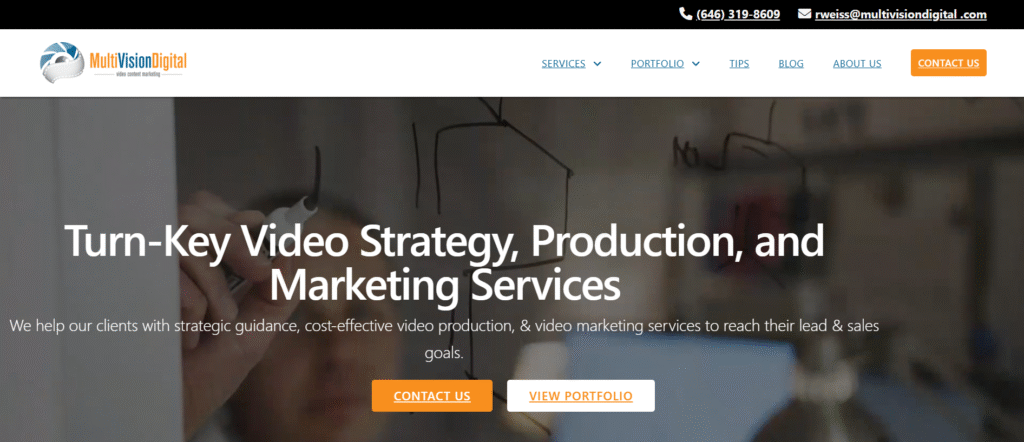Viewport: 1024px width, 442px height.
Task: Click the envelope mail icon
Action: [805, 14]
